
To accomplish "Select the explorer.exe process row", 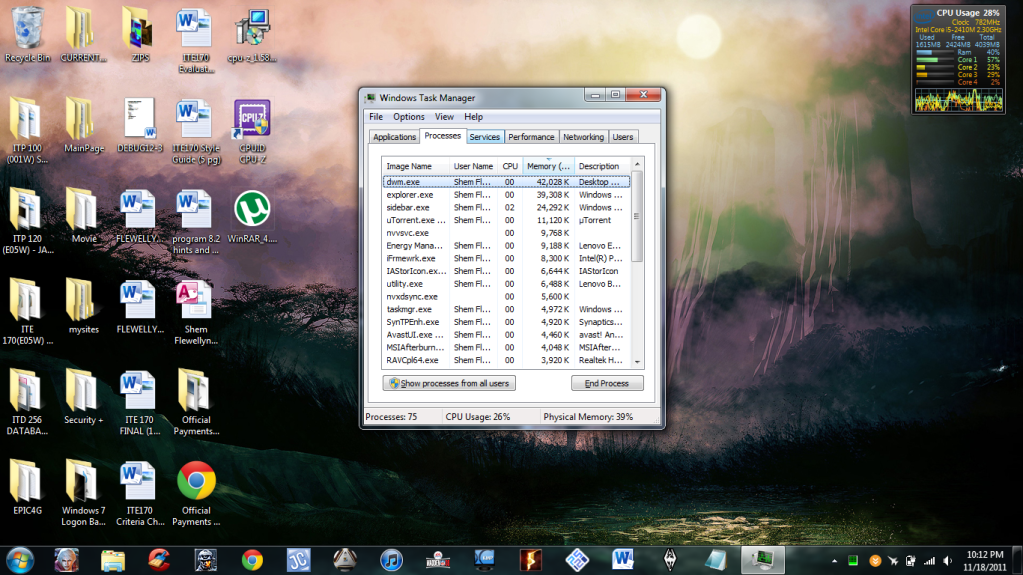I will (x=506, y=194).
